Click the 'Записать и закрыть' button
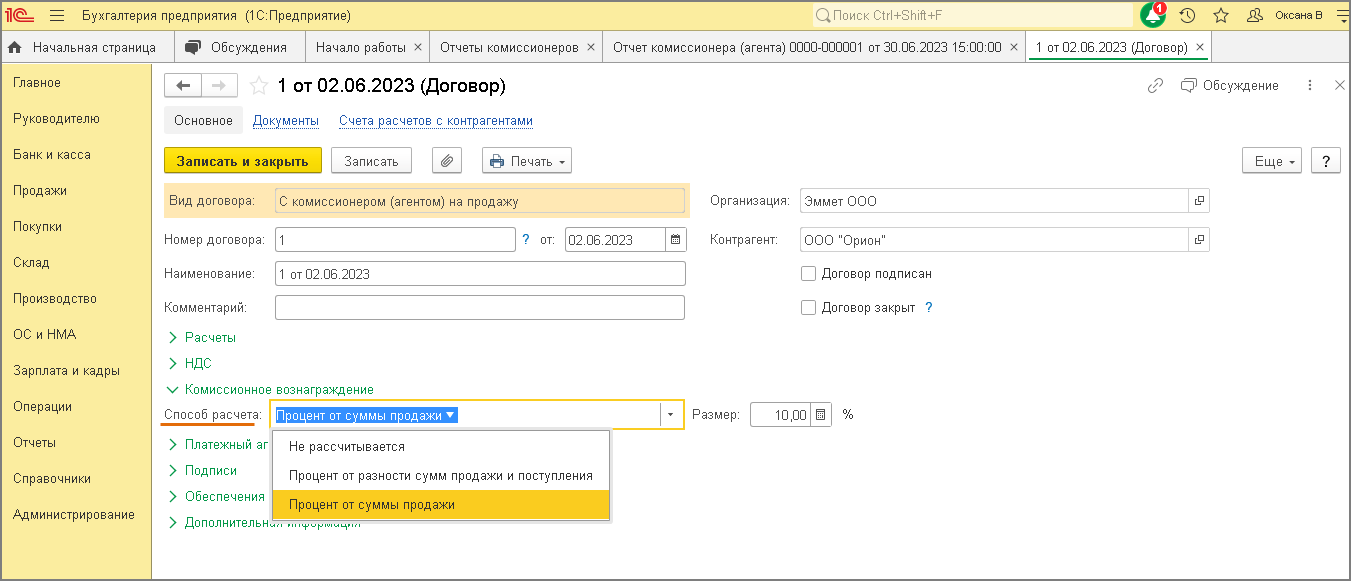 click(x=242, y=161)
